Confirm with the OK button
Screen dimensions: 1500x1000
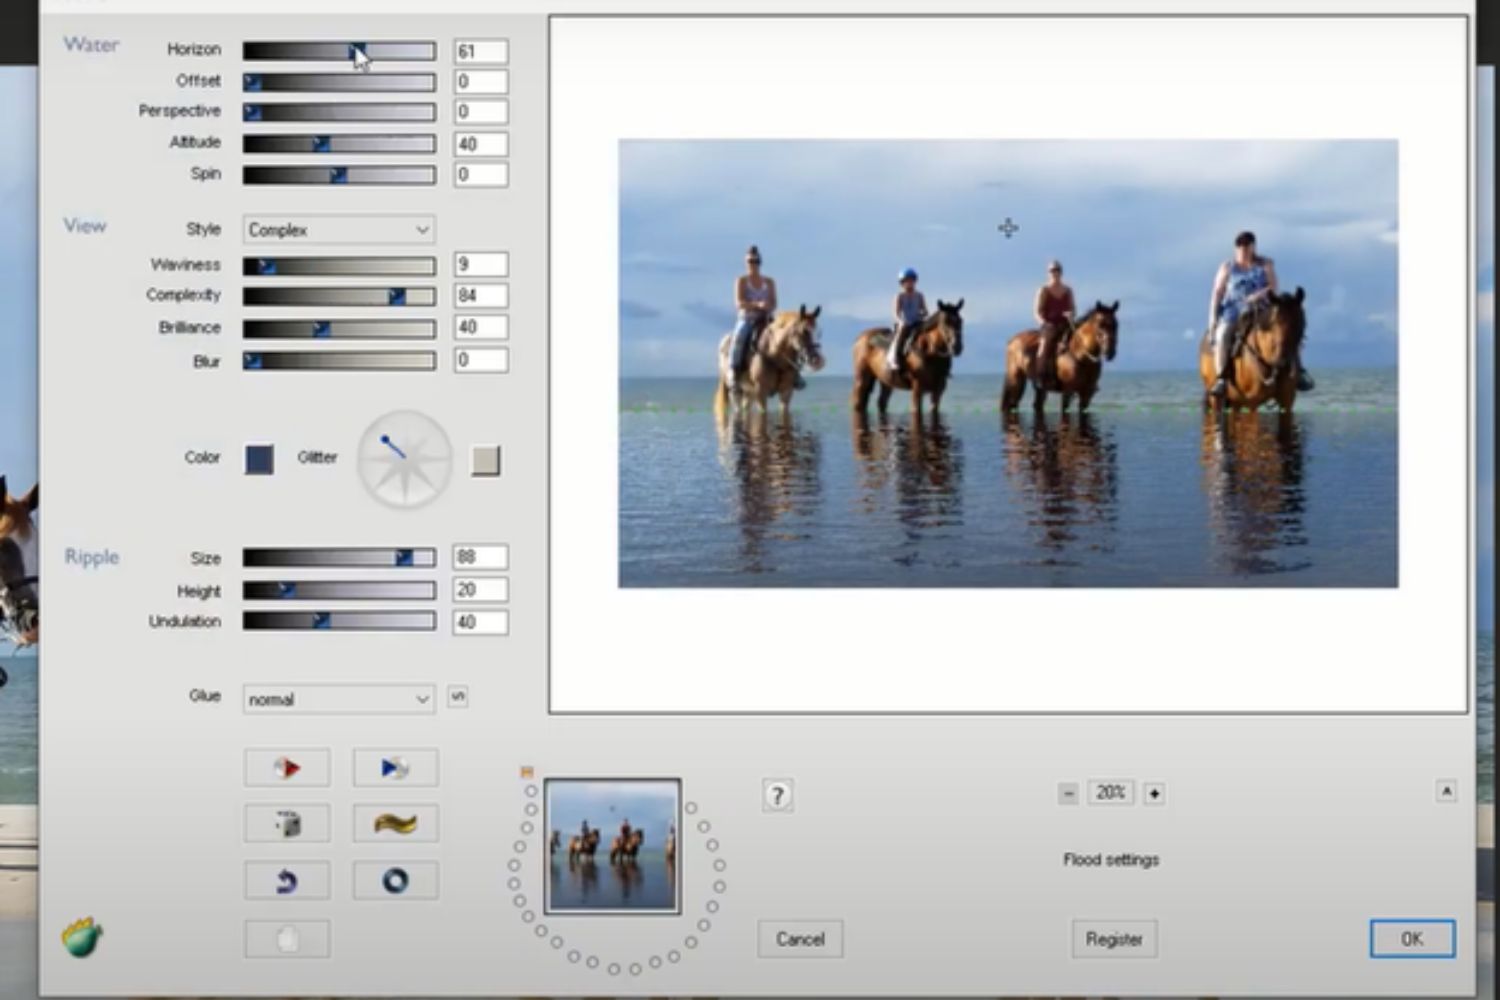click(1412, 938)
